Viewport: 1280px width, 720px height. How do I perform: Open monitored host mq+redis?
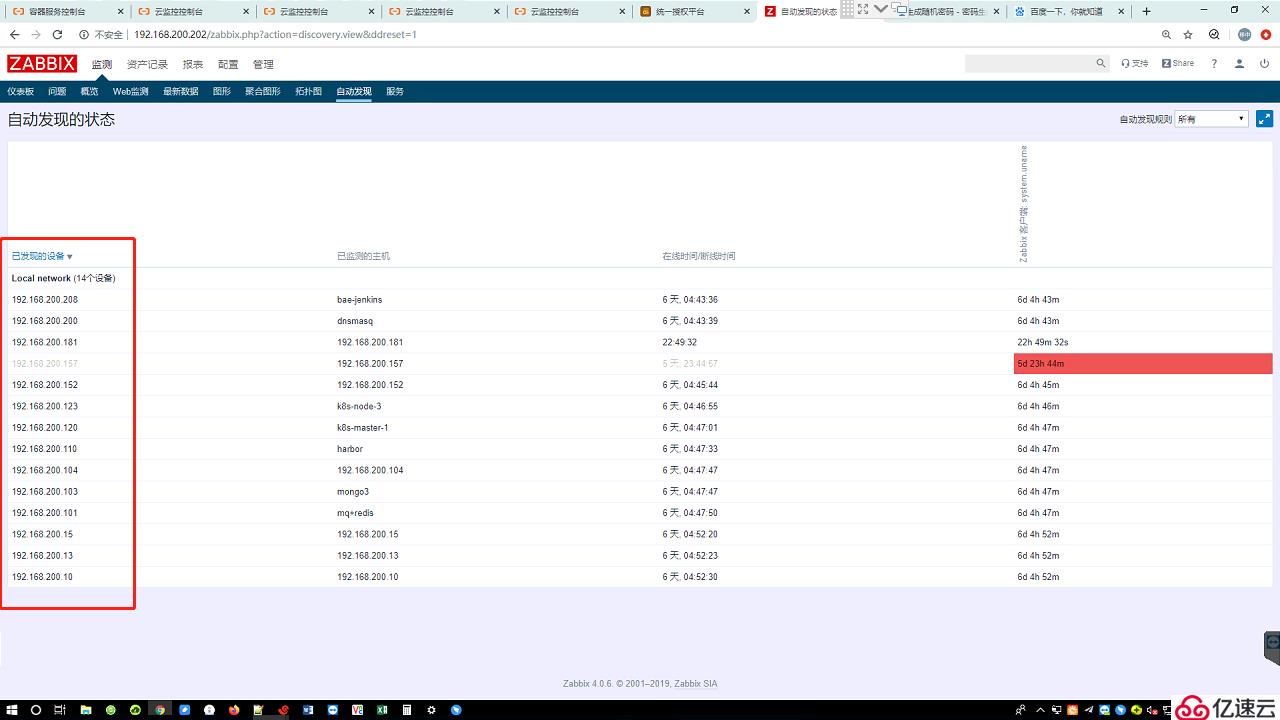click(355, 513)
